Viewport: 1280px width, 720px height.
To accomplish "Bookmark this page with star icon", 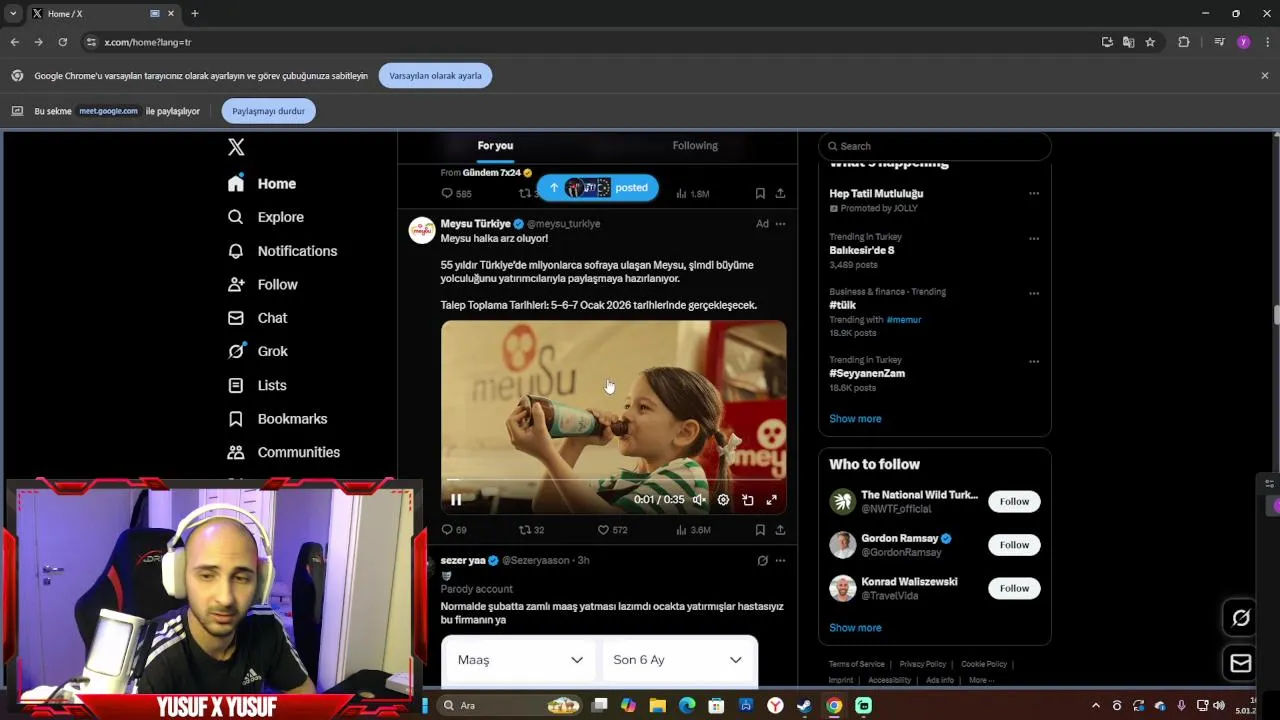I will pos(1150,42).
